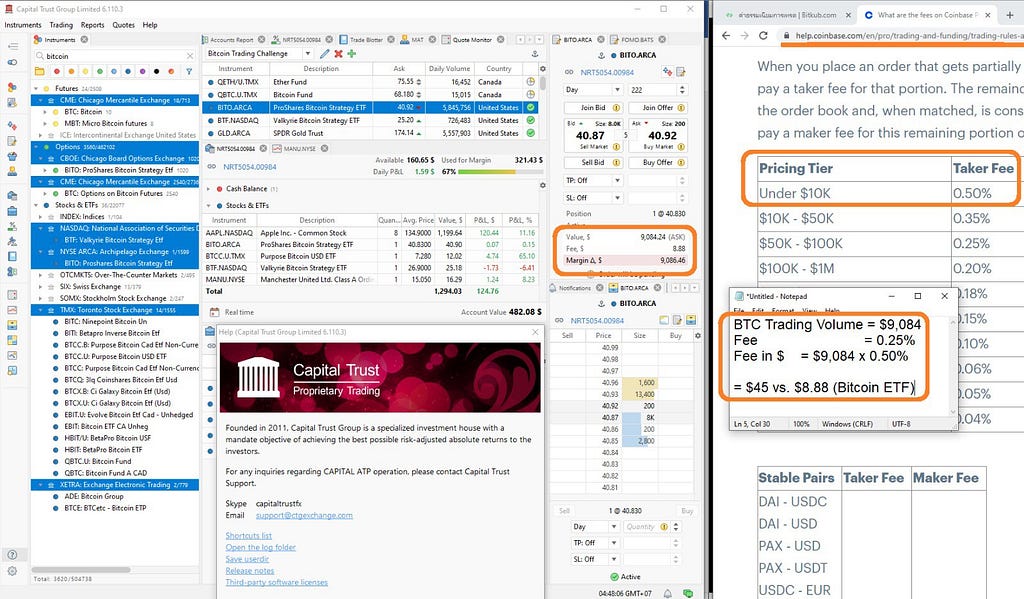The height and width of the screenshot is (599, 1024).
Task: Select the HBIT: BetaPro Bitcoin ETF tree row
Action: click(x=114, y=450)
